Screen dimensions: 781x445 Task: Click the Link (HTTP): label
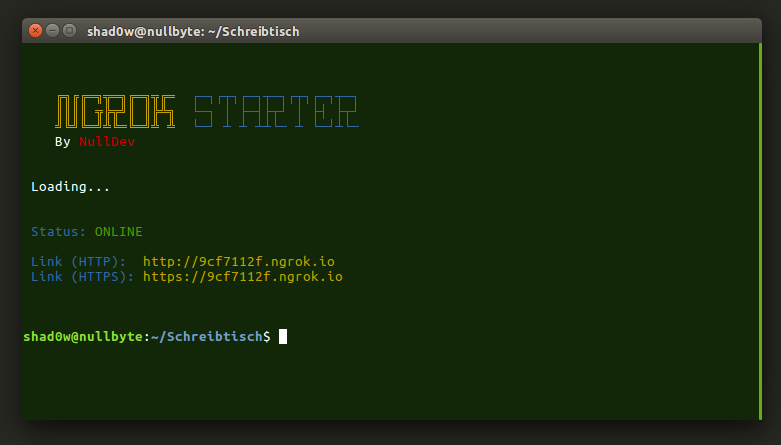(79, 262)
